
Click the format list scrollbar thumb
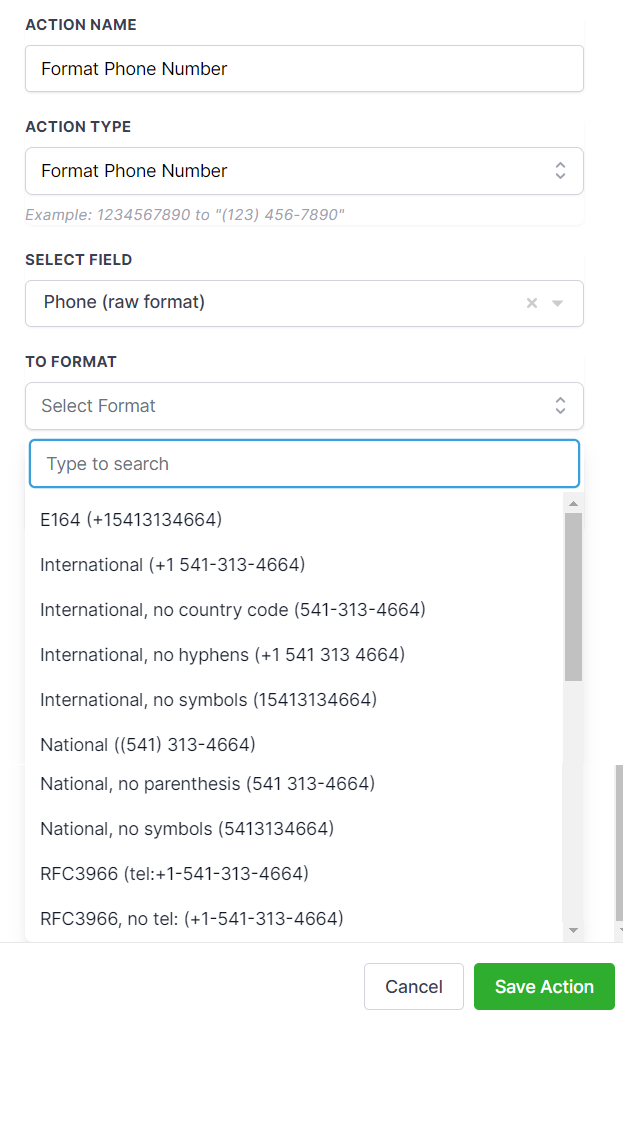(573, 596)
